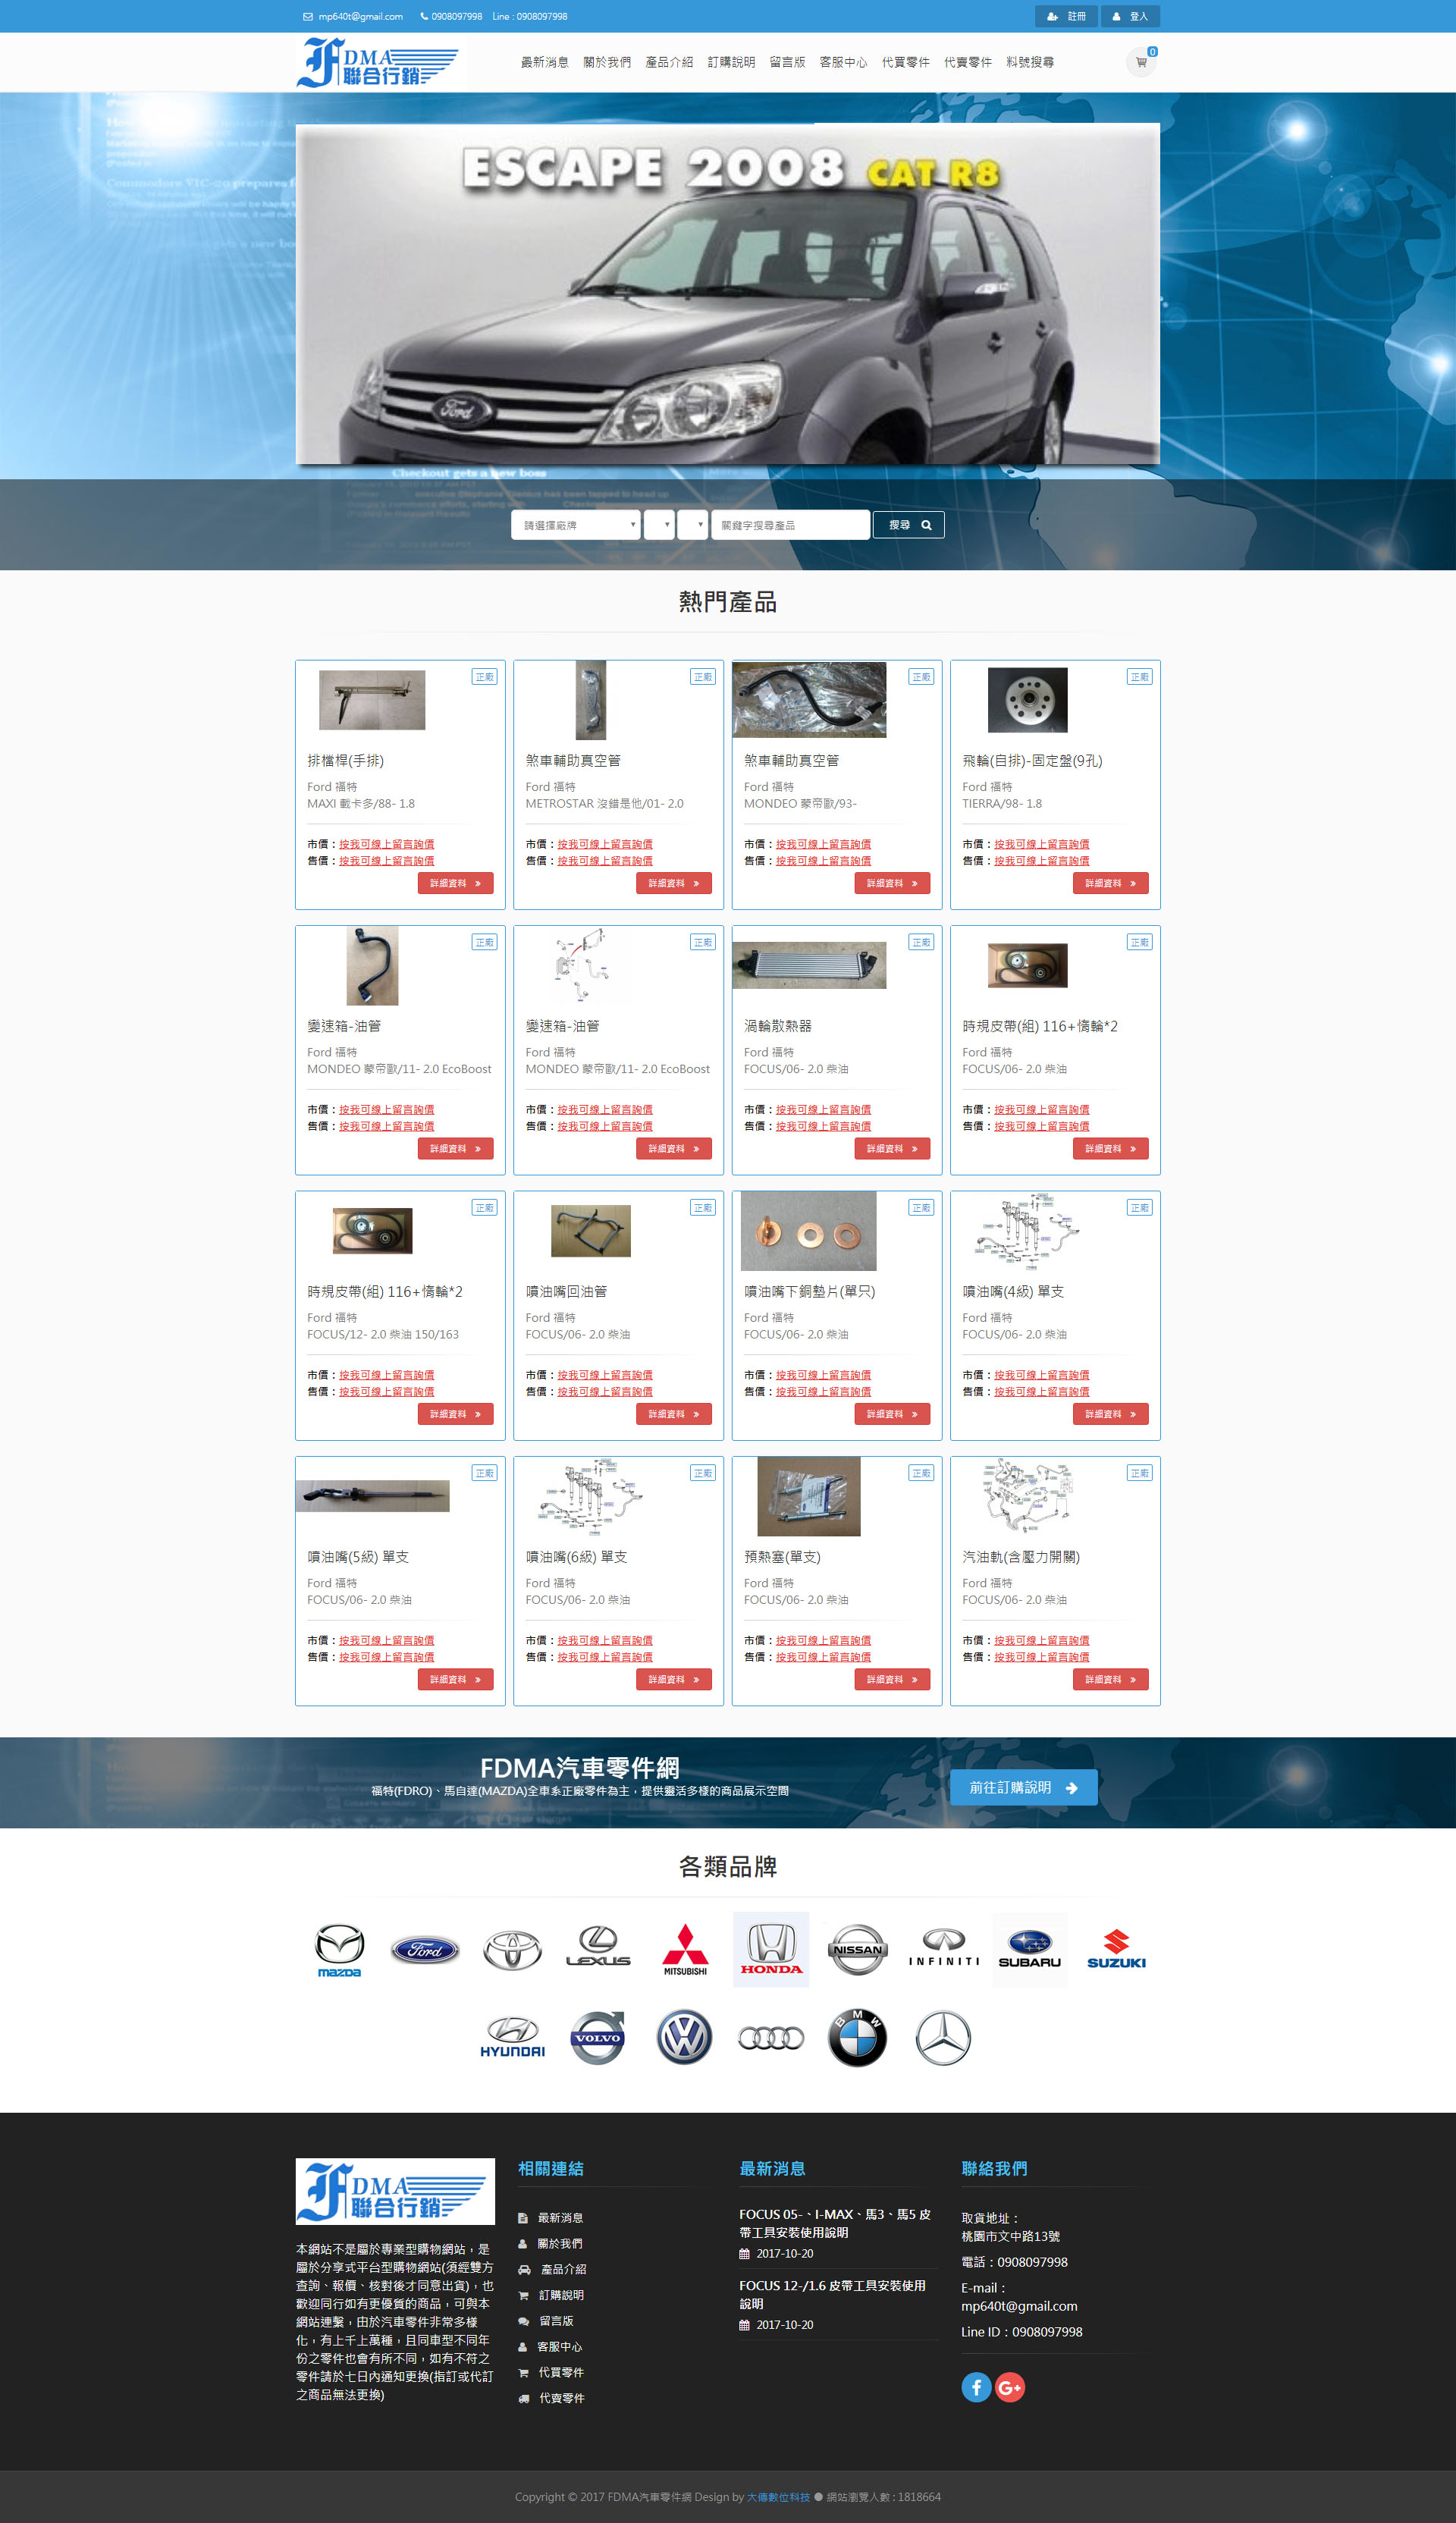Click the FDMA logo in header
This screenshot has height=2523, width=1456.
tap(378, 62)
